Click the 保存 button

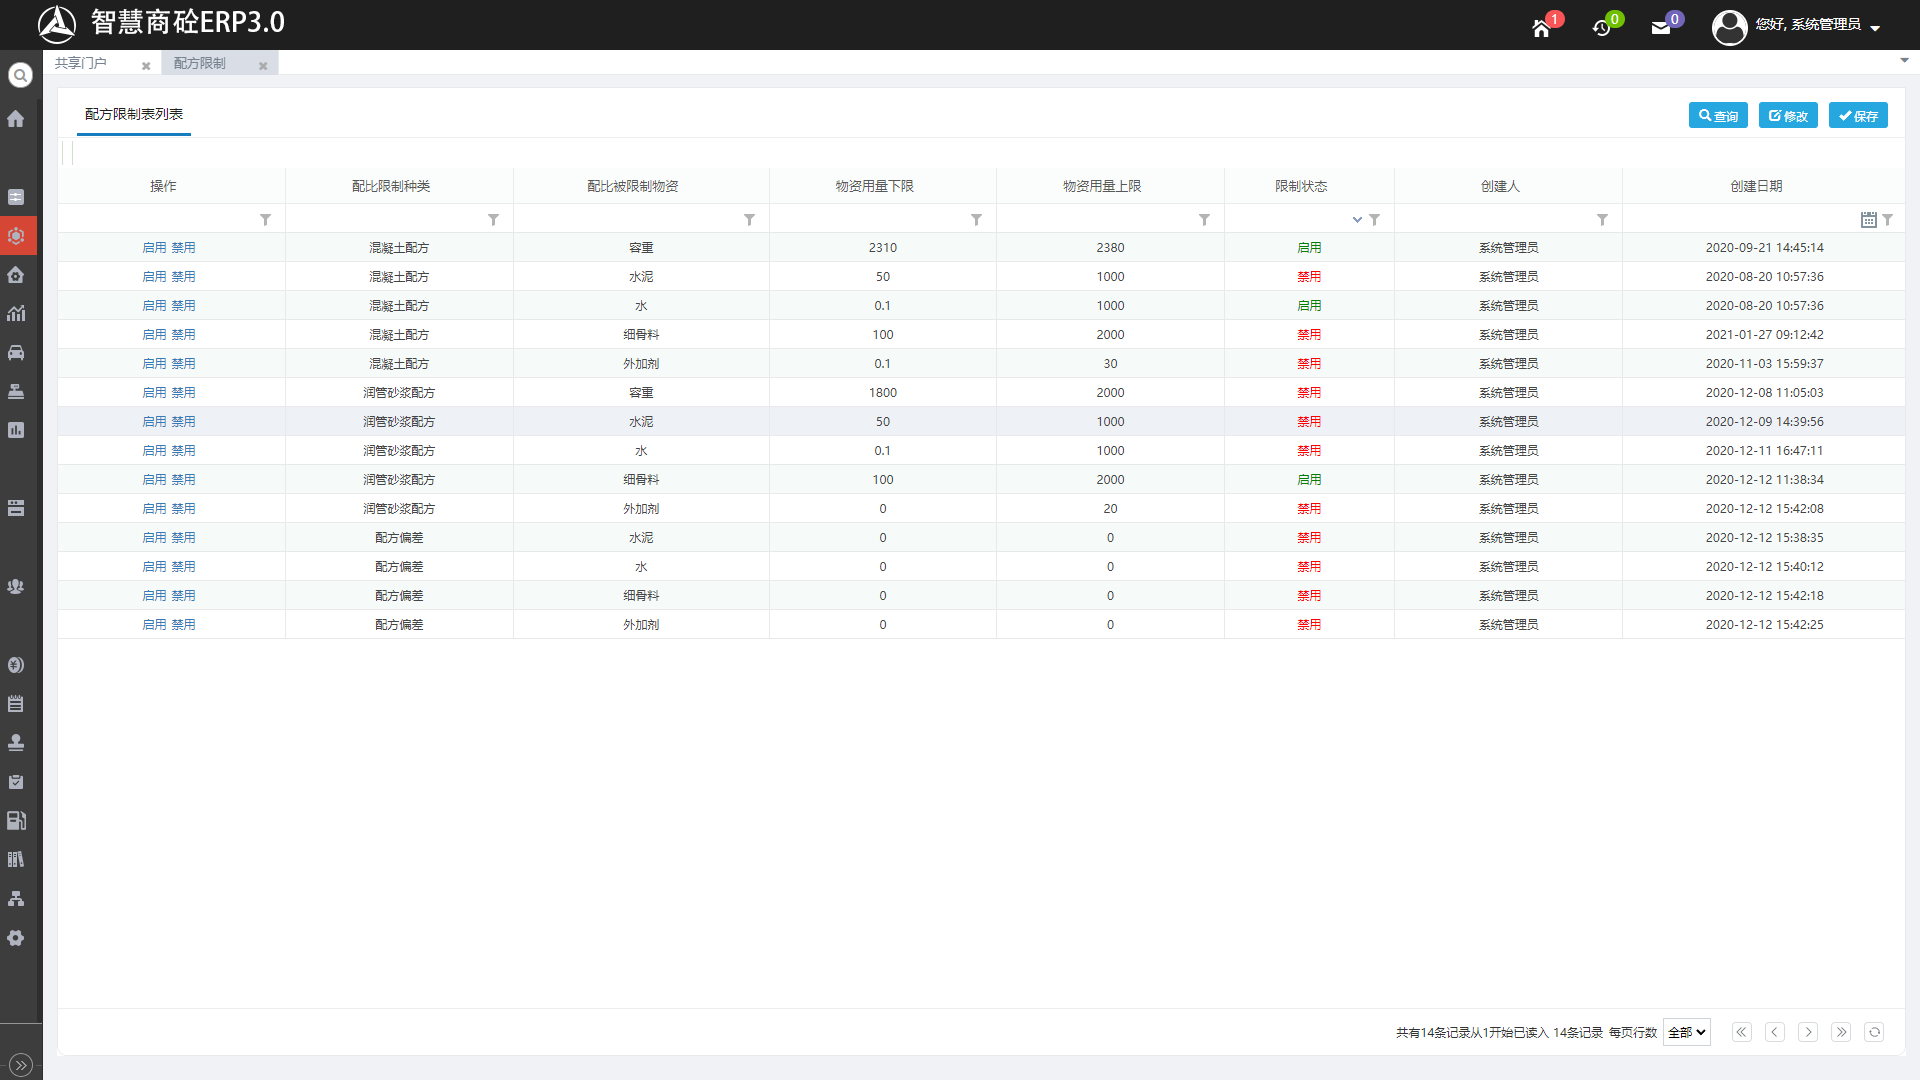click(1858, 116)
